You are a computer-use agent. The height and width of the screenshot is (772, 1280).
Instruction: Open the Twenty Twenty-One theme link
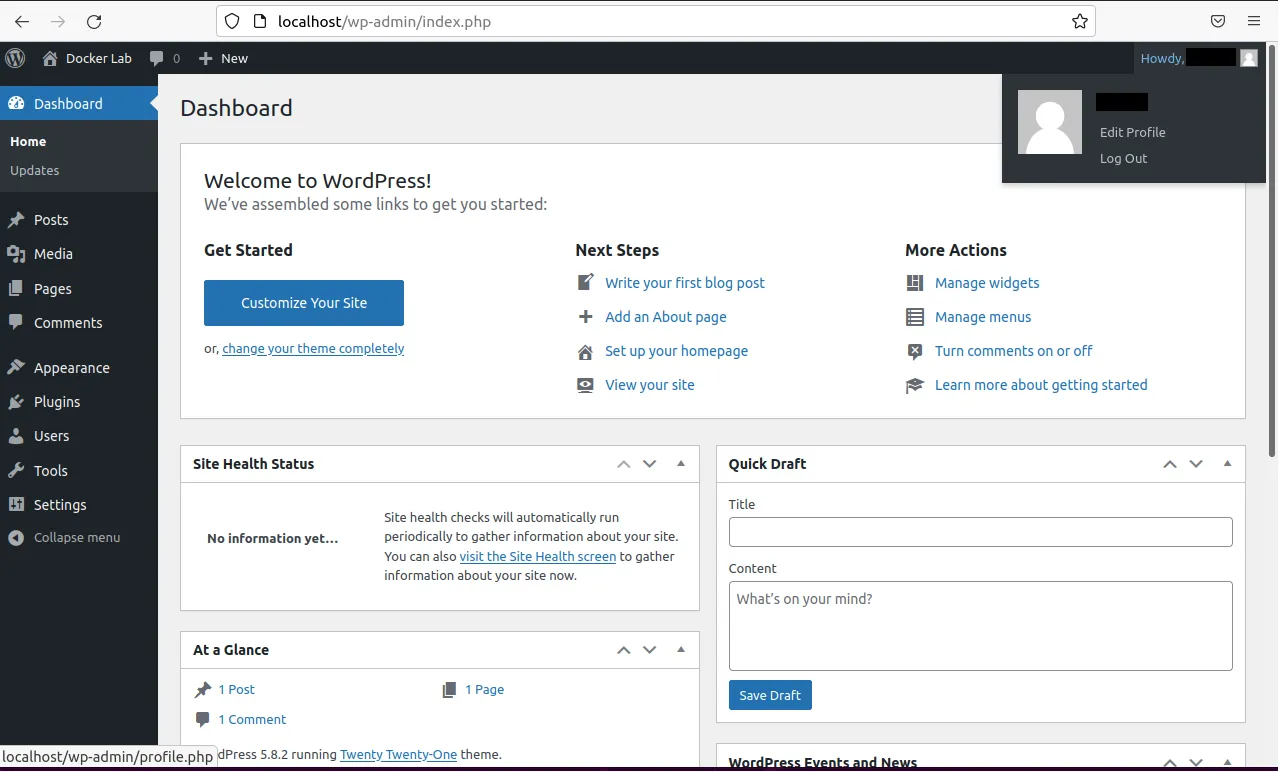point(398,755)
